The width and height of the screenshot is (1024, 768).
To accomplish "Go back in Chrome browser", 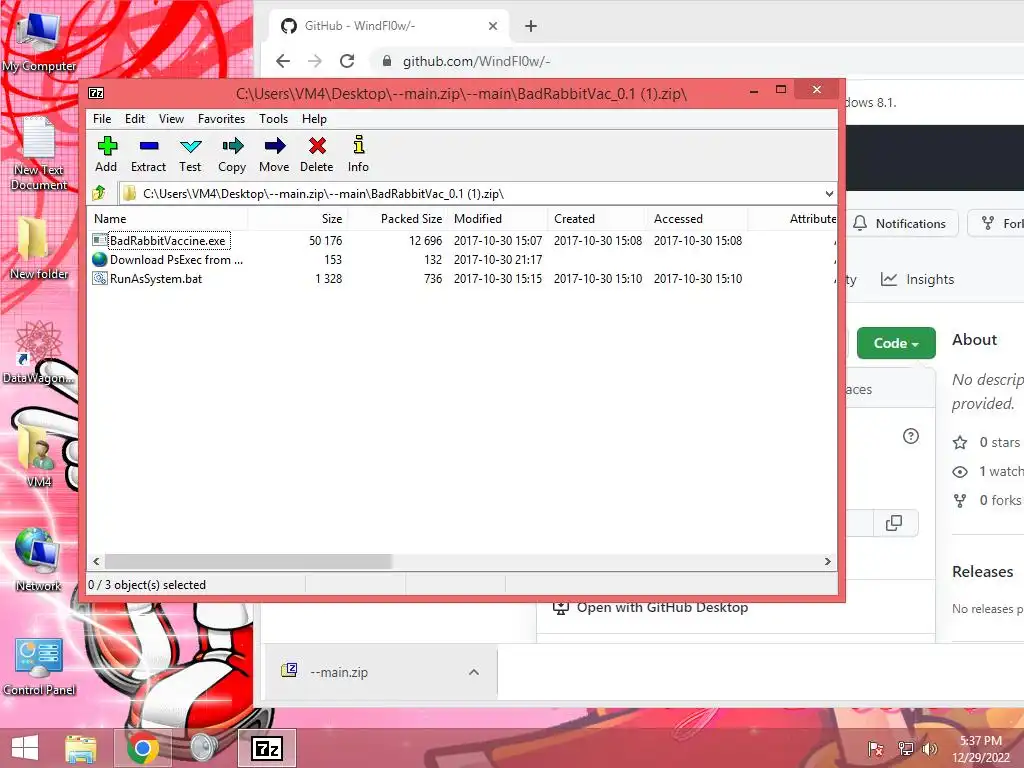I will point(283,61).
